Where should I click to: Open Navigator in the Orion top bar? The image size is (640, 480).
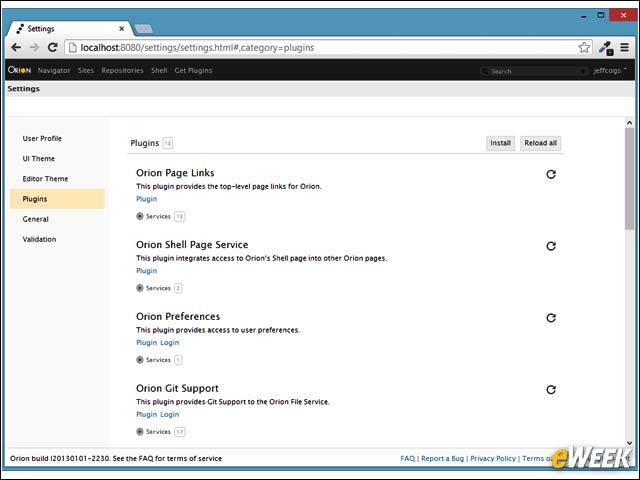click(x=54, y=71)
